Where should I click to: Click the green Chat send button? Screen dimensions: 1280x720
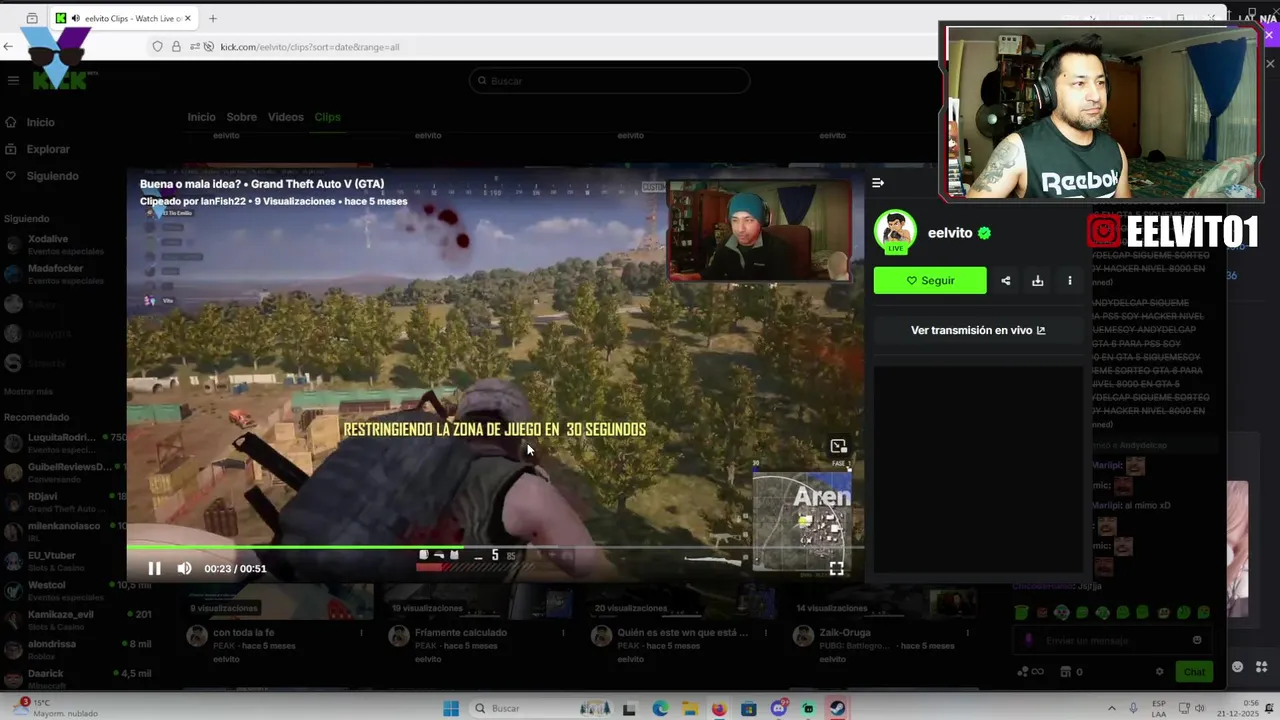[1194, 672]
